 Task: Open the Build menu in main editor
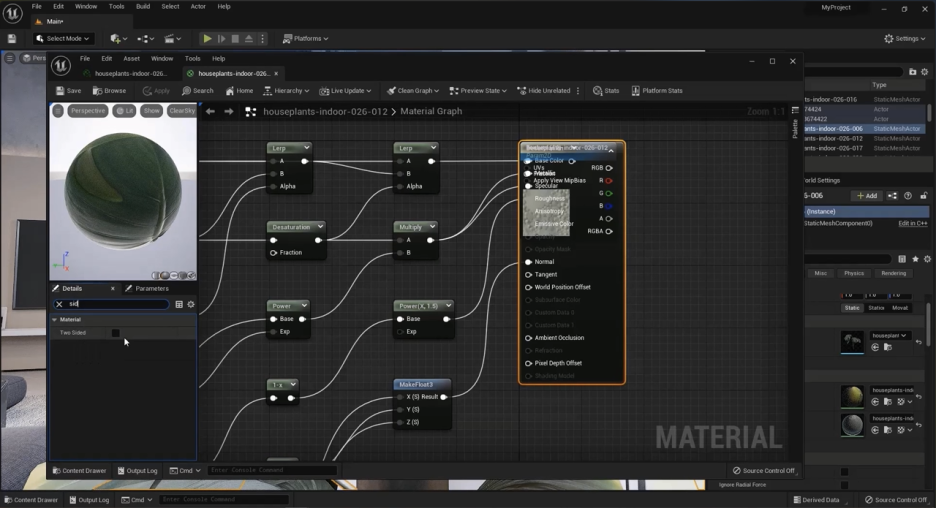click(x=143, y=7)
